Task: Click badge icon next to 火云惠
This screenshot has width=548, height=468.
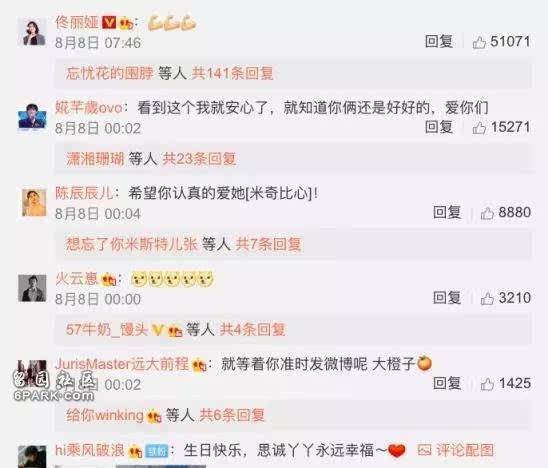Action: [x=108, y=279]
